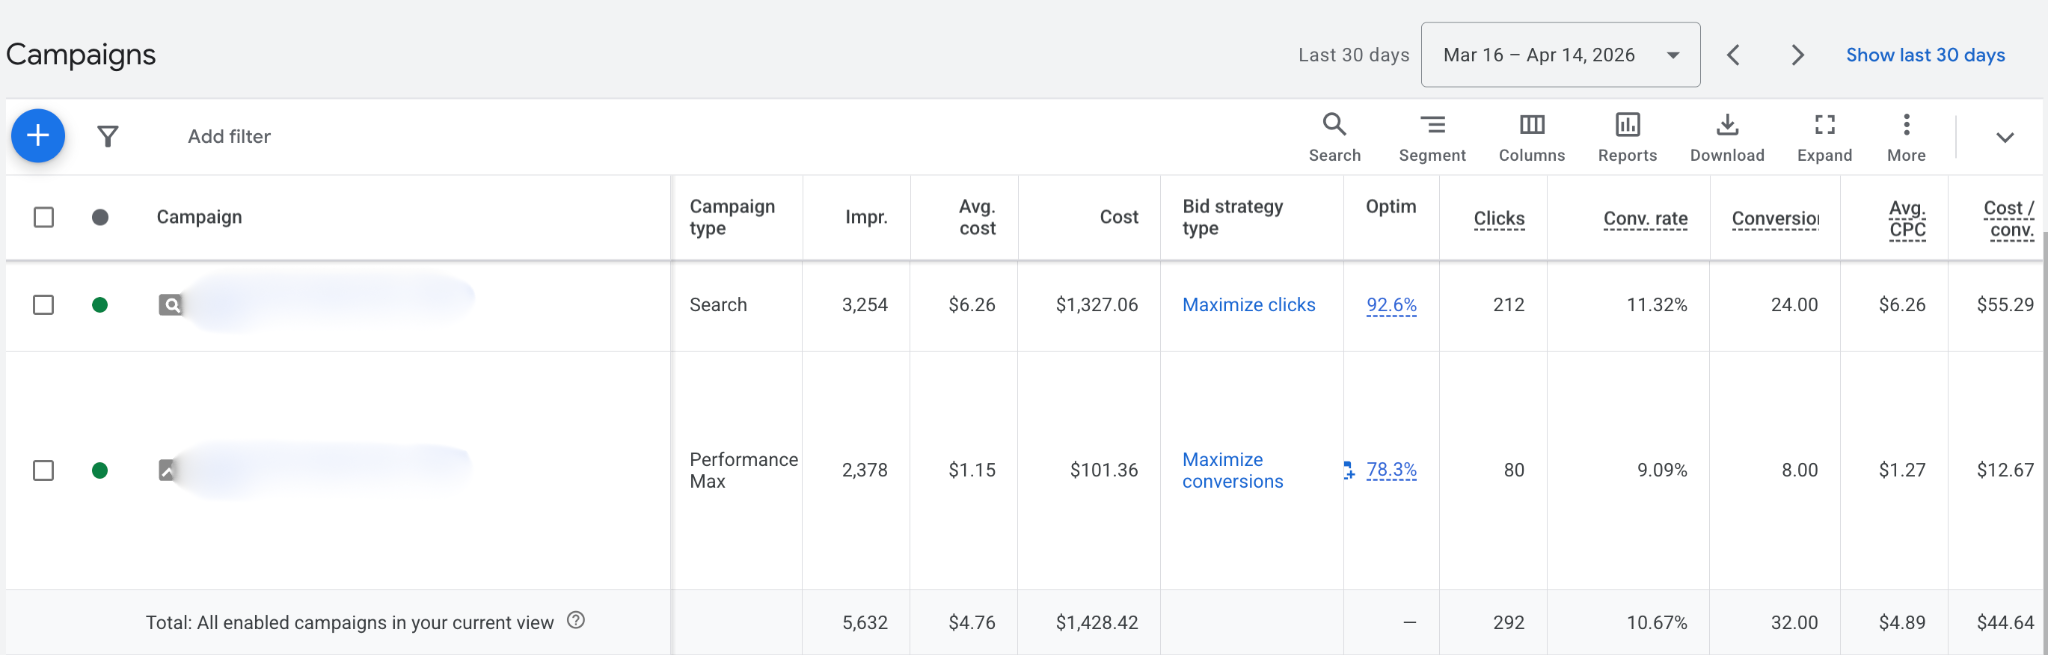Image resolution: width=2048 pixels, height=655 pixels.
Task: Sort by Campaign type column header
Action: (732, 217)
